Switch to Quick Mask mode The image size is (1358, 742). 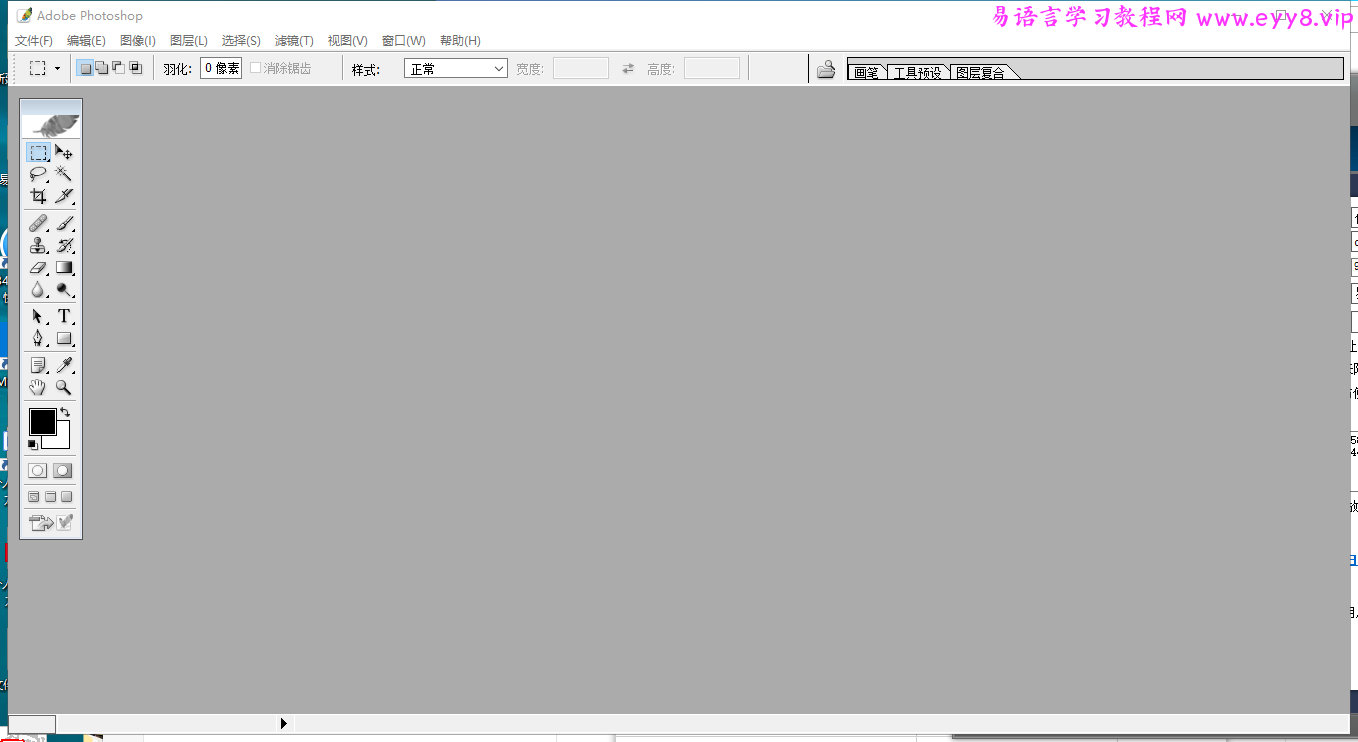click(62, 470)
